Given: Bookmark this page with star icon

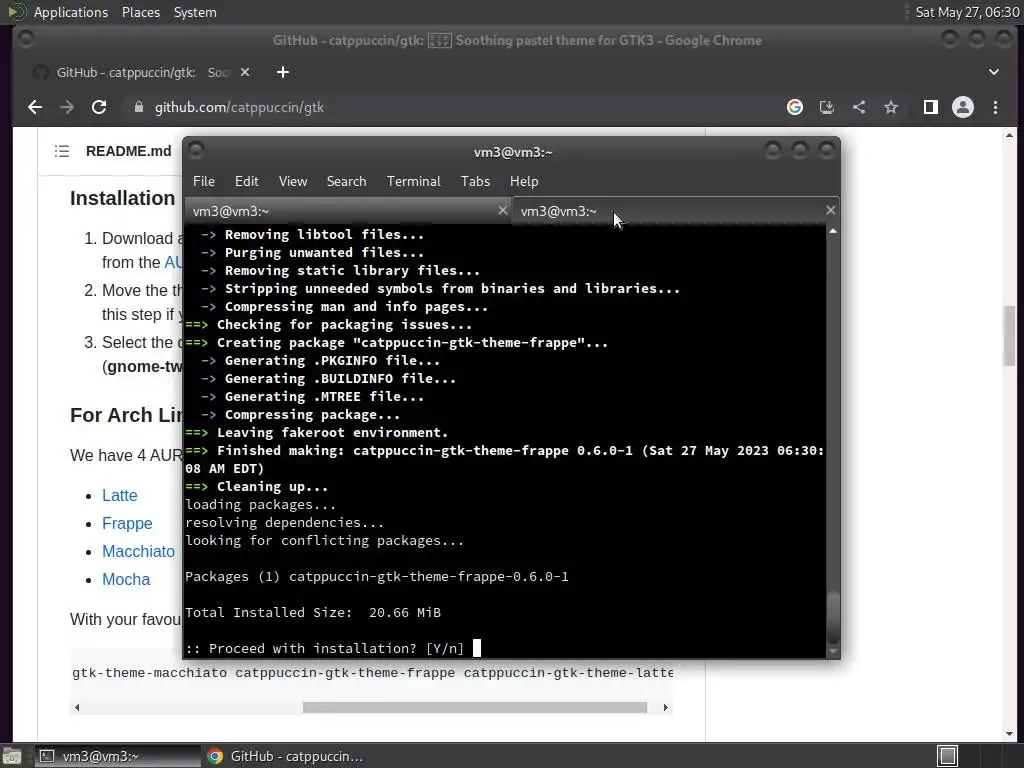Looking at the screenshot, I should click(x=891, y=107).
